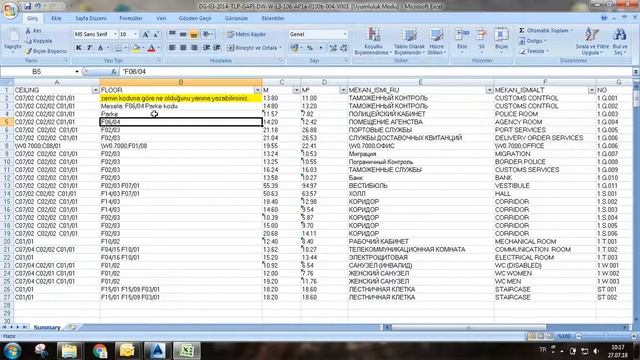Apply the red font color A
This screenshot has width=640, height=360.
pos(151,48)
